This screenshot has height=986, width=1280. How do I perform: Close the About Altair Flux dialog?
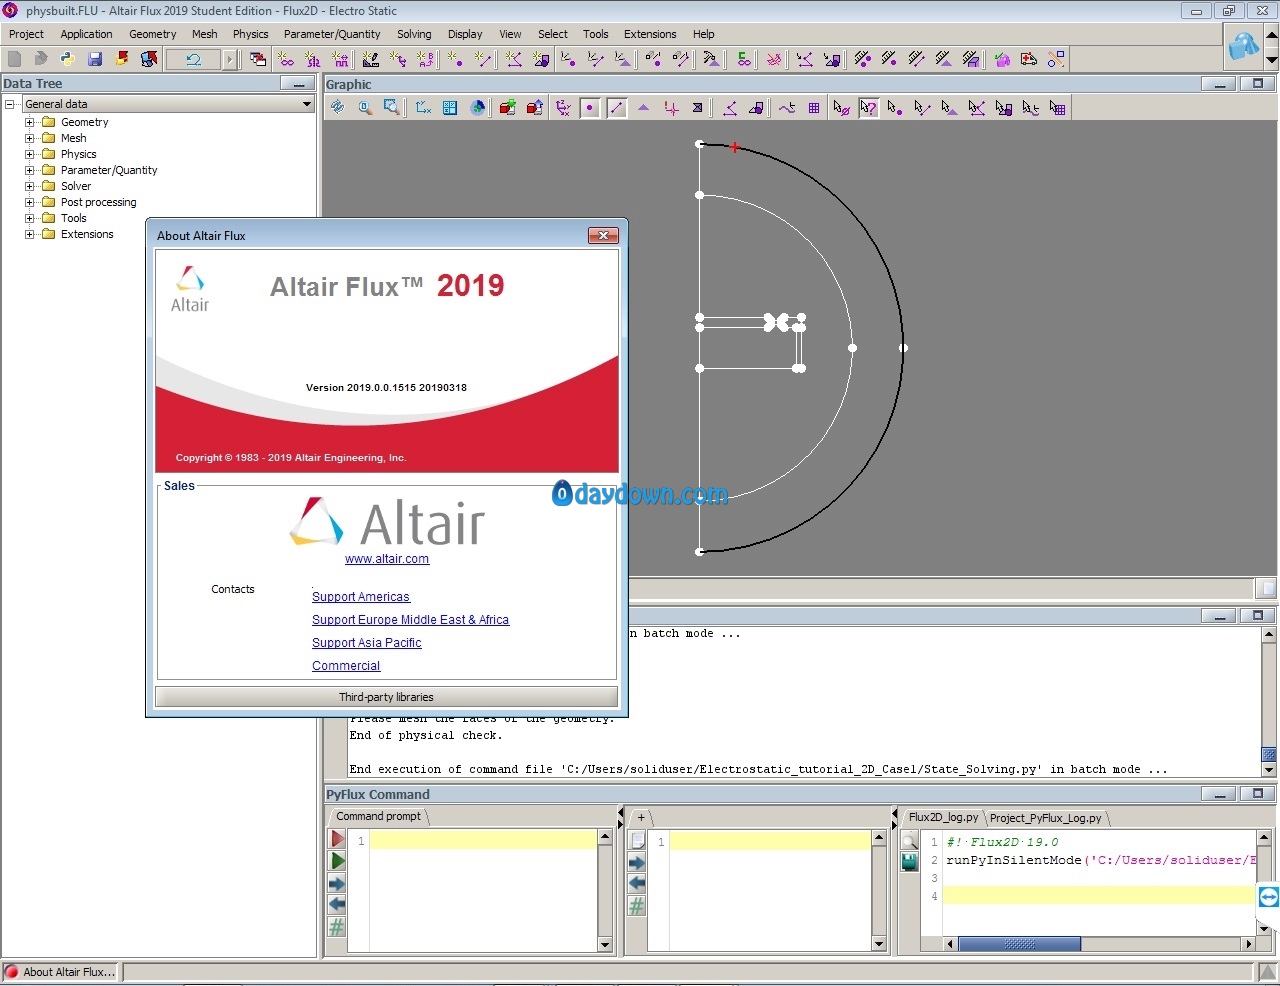603,235
